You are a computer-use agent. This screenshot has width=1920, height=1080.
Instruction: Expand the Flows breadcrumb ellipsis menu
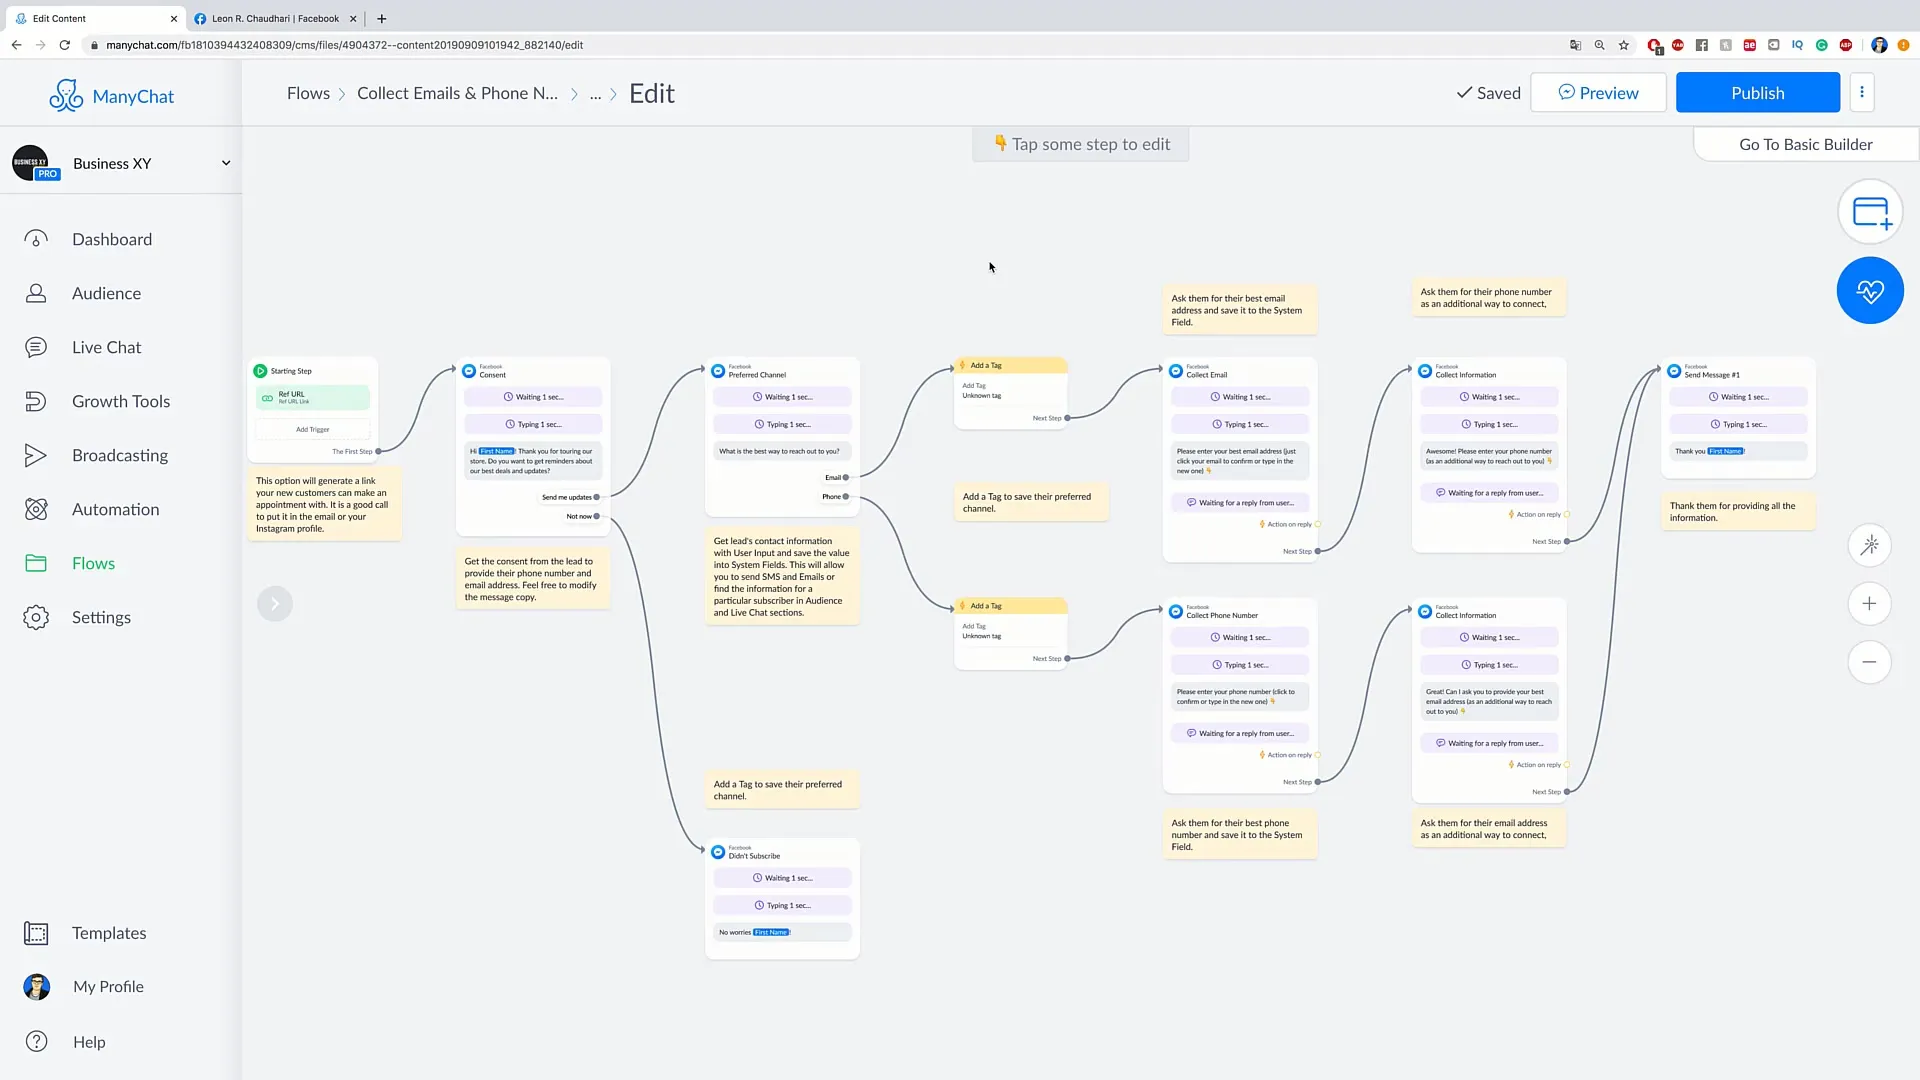596,92
